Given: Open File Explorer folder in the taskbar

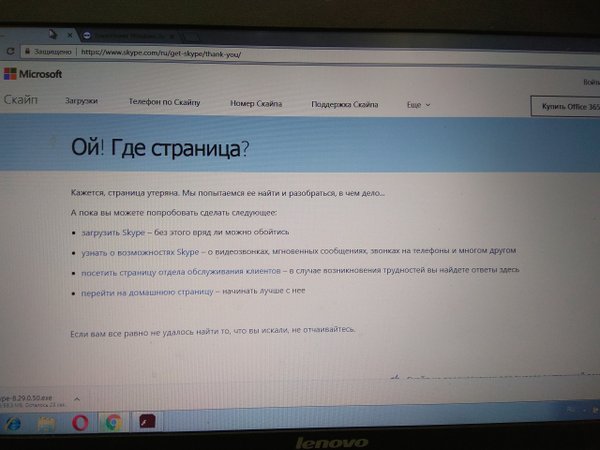Looking at the screenshot, I should [x=47, y=423].
